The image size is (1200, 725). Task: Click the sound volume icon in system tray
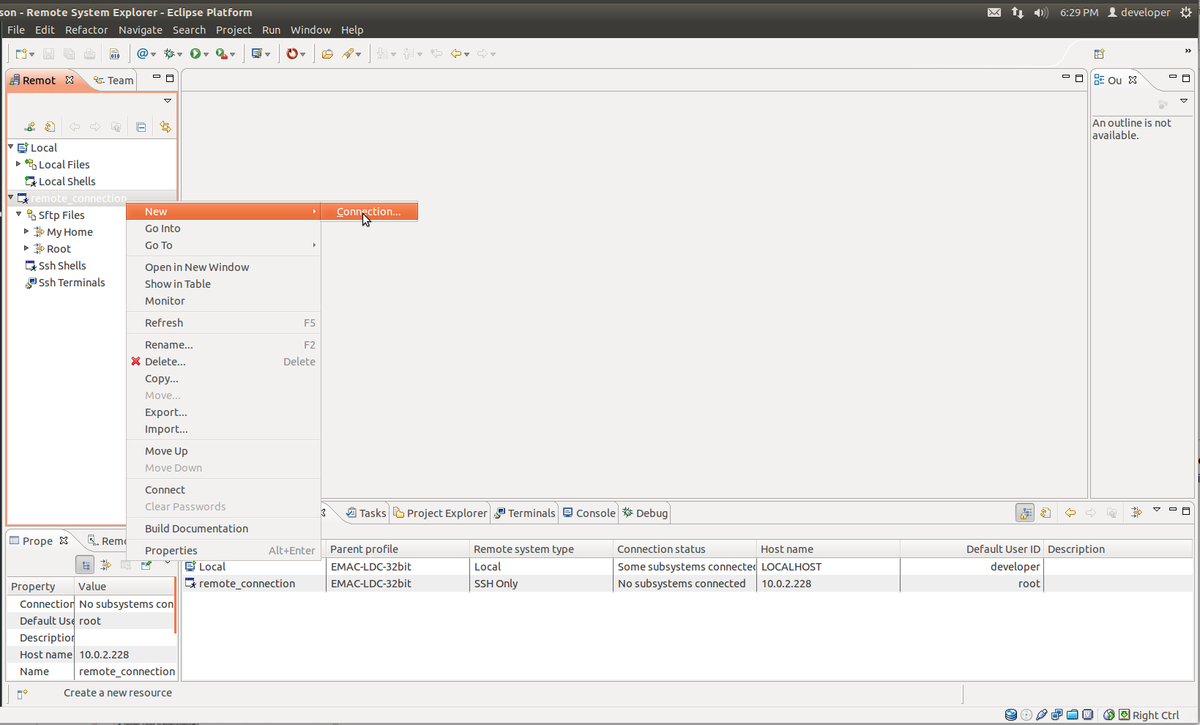click(x=1041, y=12)
